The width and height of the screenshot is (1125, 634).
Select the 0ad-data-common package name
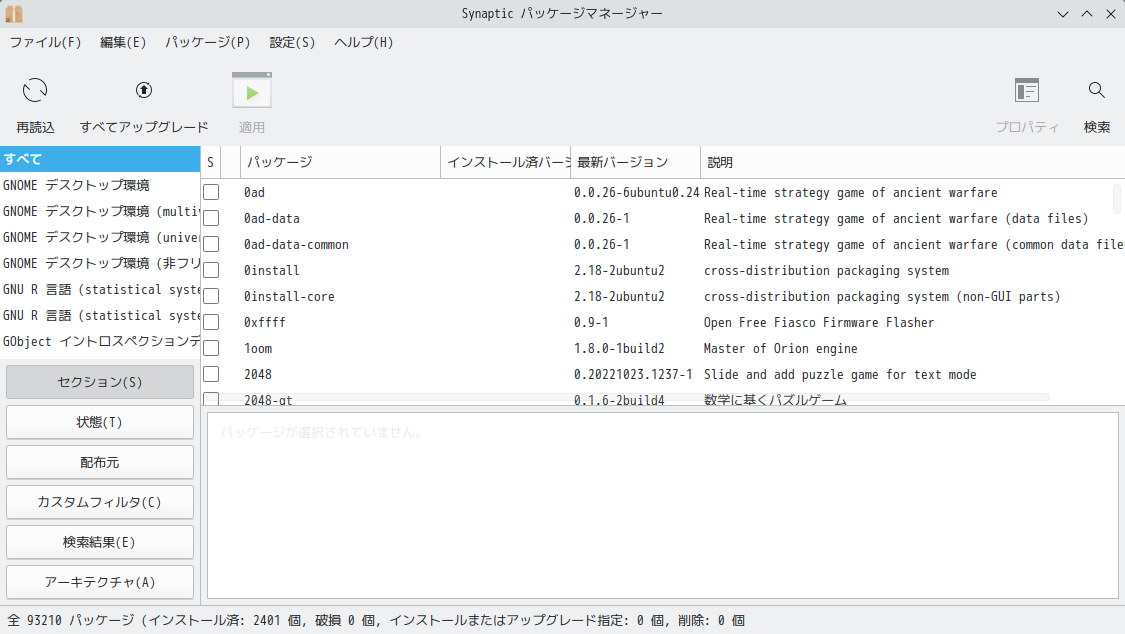point(296,245)
